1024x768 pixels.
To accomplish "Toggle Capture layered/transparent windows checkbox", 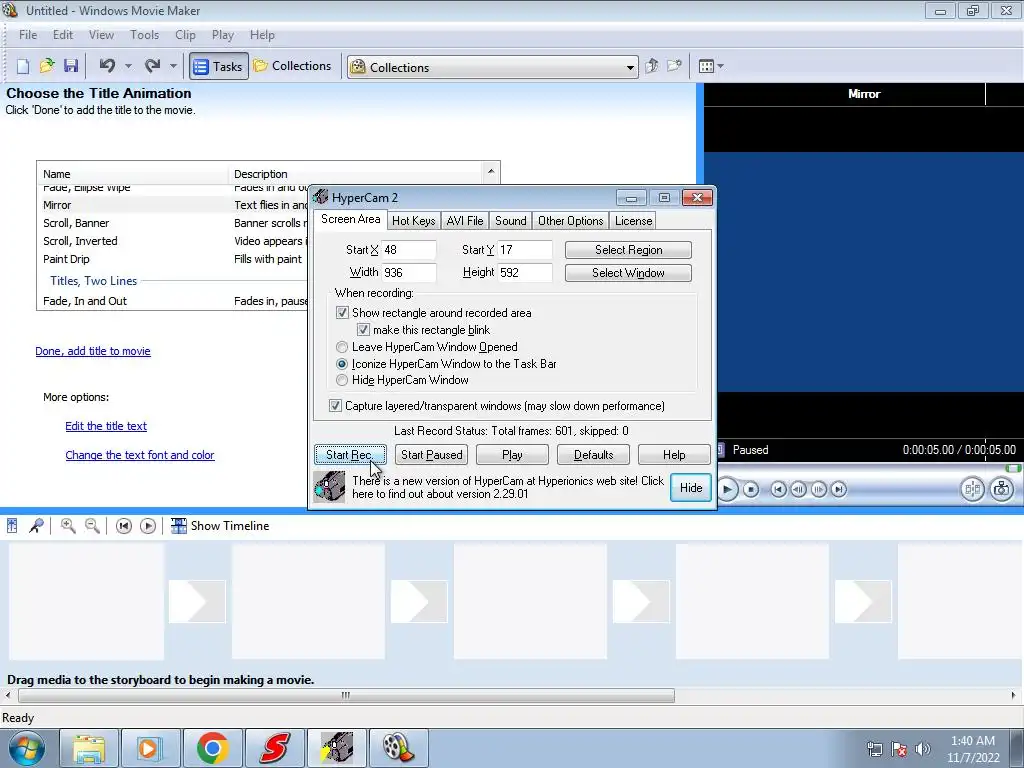I will coord(335,406).
